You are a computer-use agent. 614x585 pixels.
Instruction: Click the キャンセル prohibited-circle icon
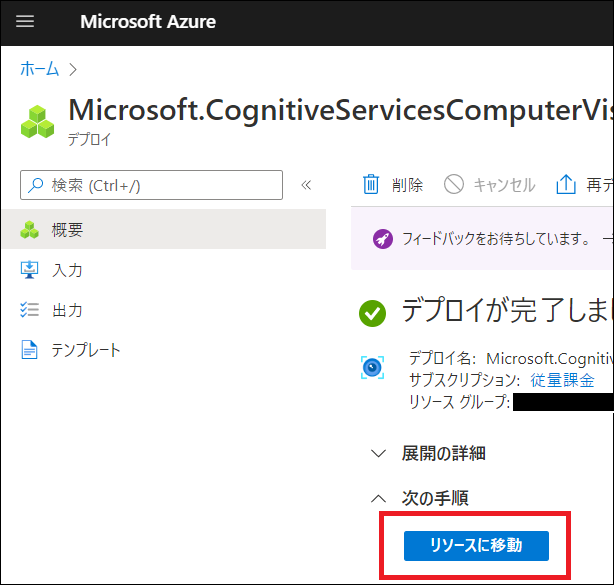coord(454,184)
